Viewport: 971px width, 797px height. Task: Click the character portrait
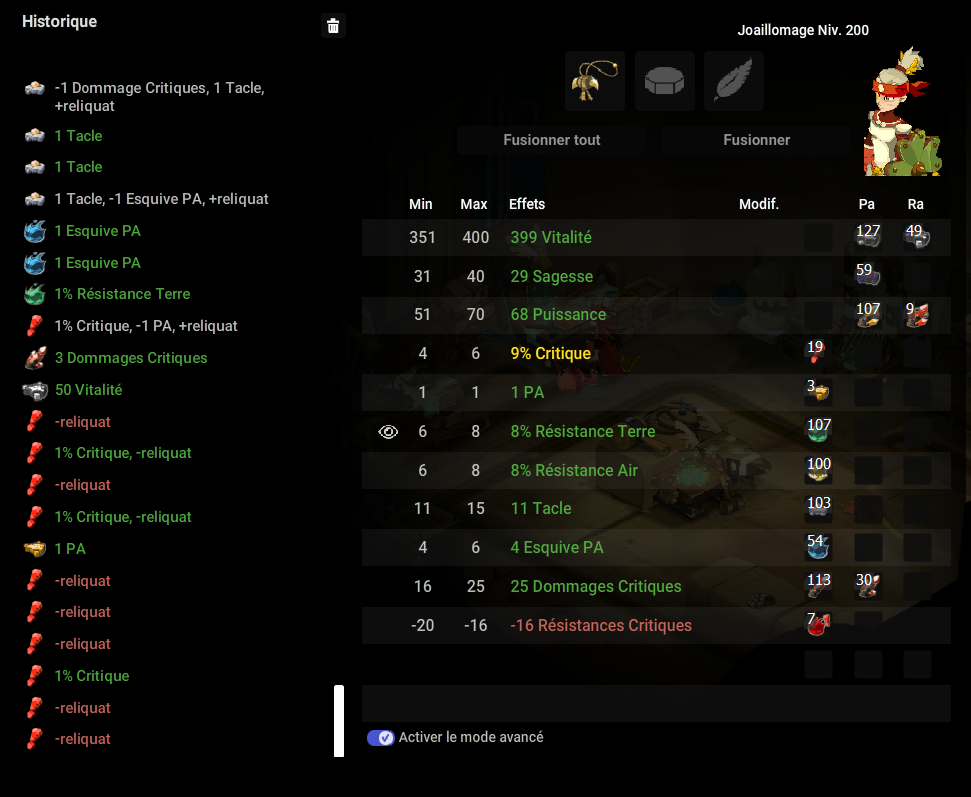click(x=903, y=111)
